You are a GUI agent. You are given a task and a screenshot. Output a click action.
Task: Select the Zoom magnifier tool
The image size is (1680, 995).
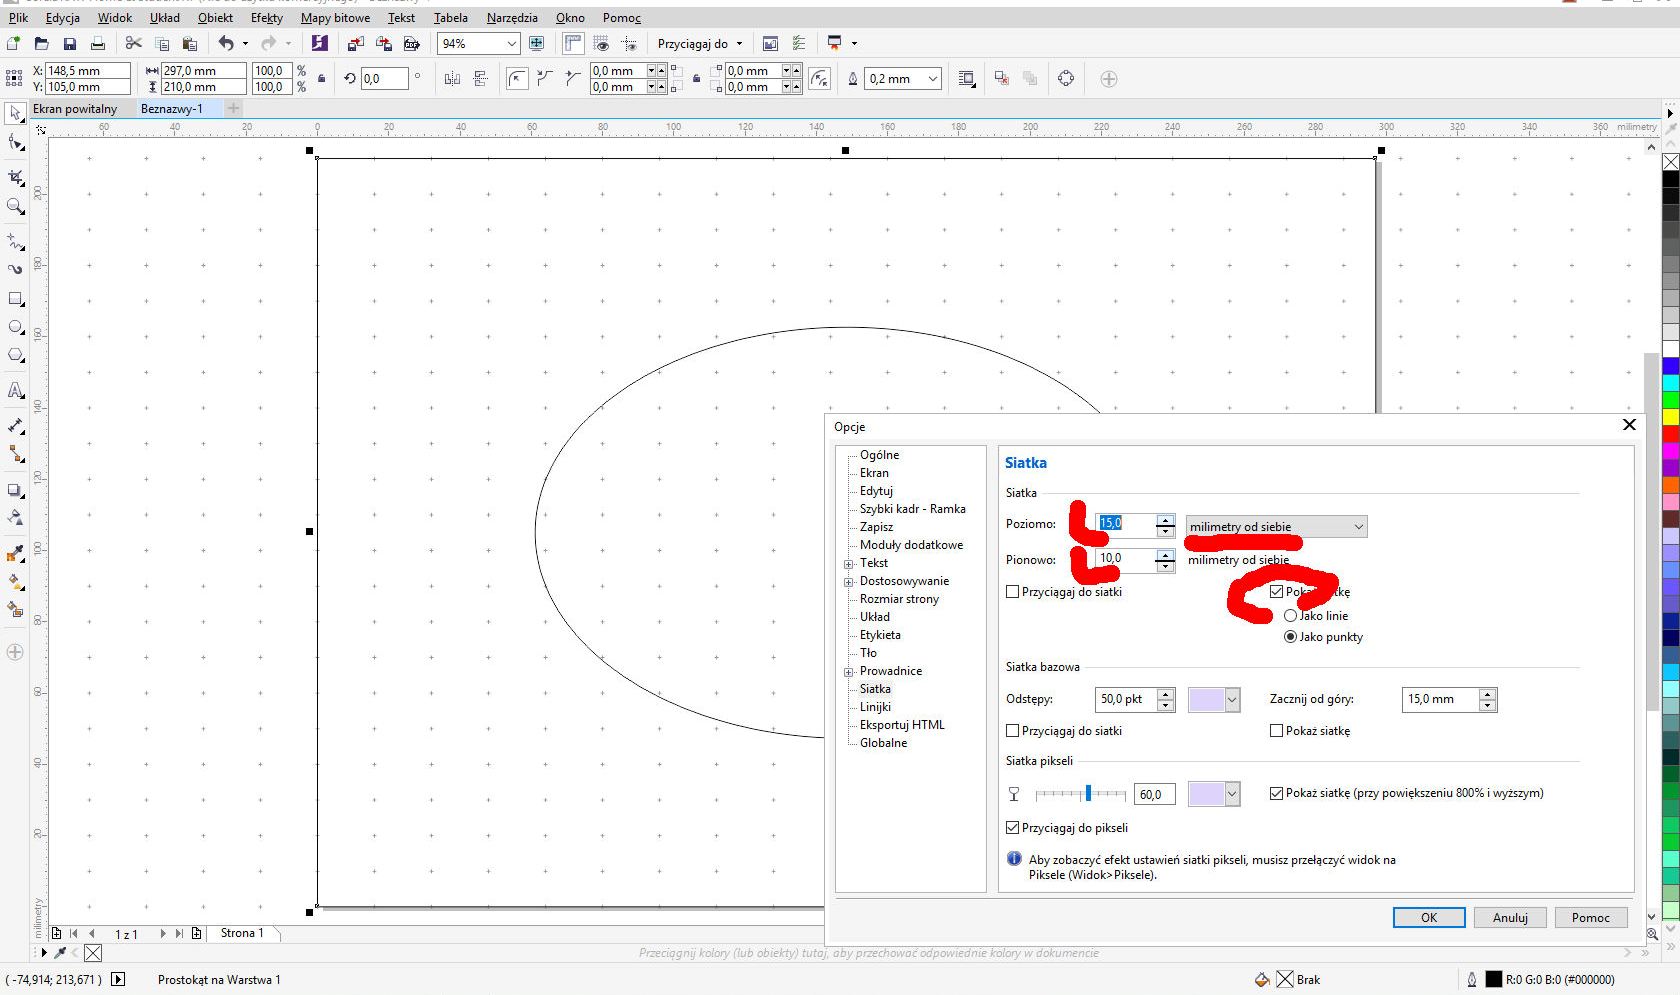point(16,207)
